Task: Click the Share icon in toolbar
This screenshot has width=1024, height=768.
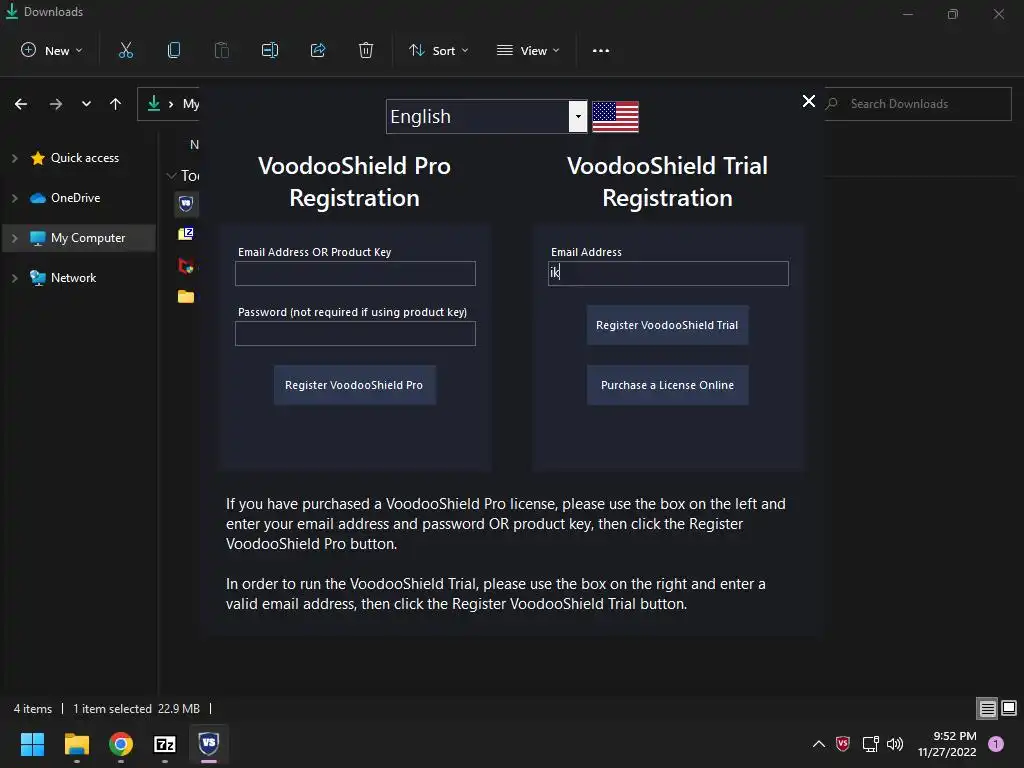Action: [318, 50]
